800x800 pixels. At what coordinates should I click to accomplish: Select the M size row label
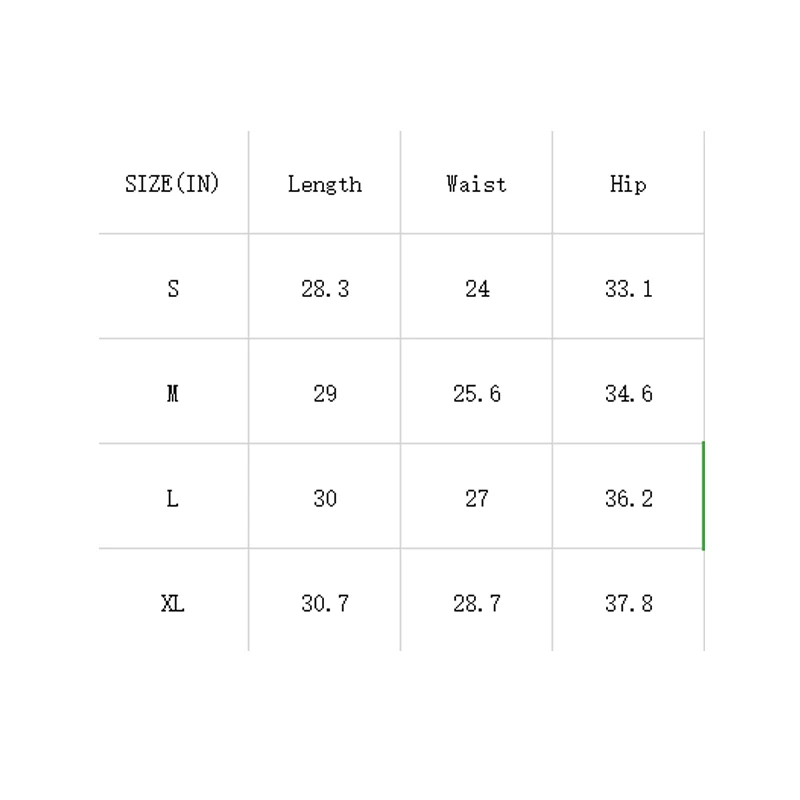coord(173,394)
